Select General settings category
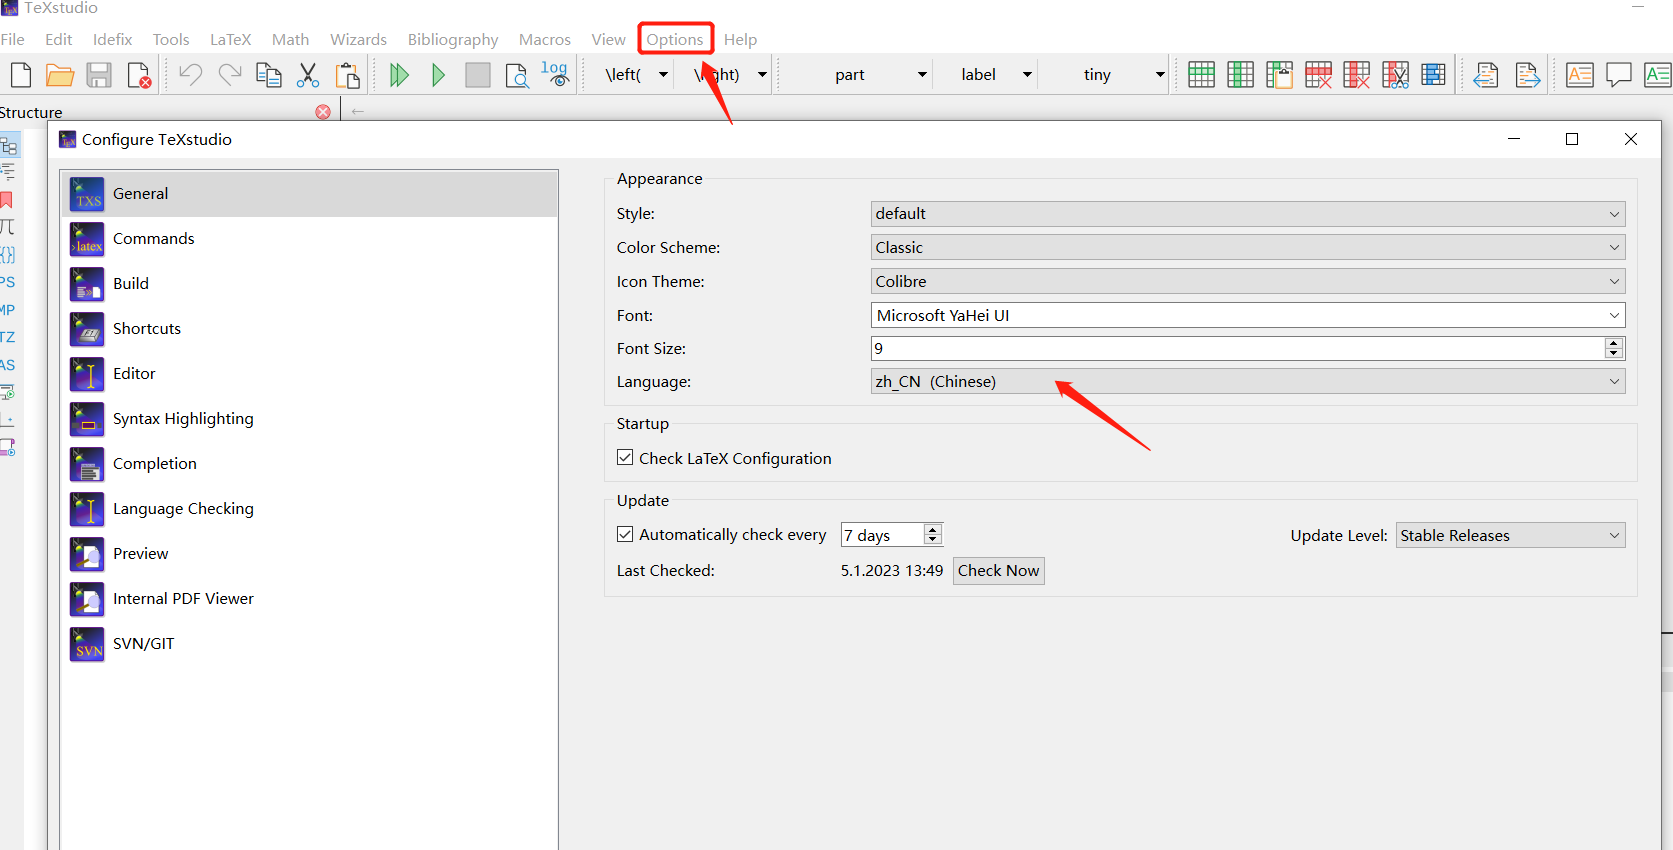The height and width of the screenshot is (850, 1673). (309, 194)
